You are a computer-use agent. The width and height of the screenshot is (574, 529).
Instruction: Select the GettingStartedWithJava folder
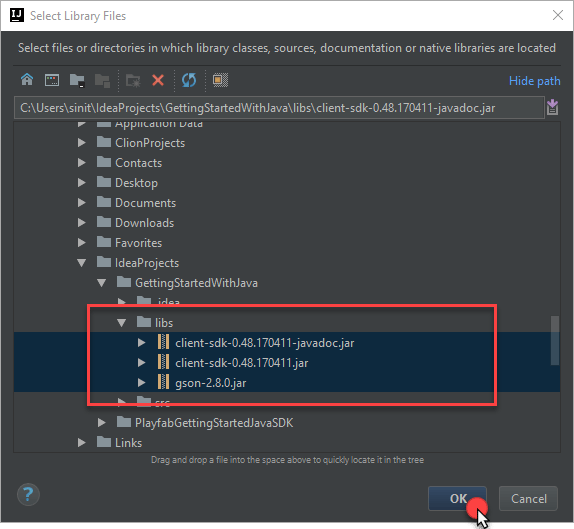(x=187, y=283)
